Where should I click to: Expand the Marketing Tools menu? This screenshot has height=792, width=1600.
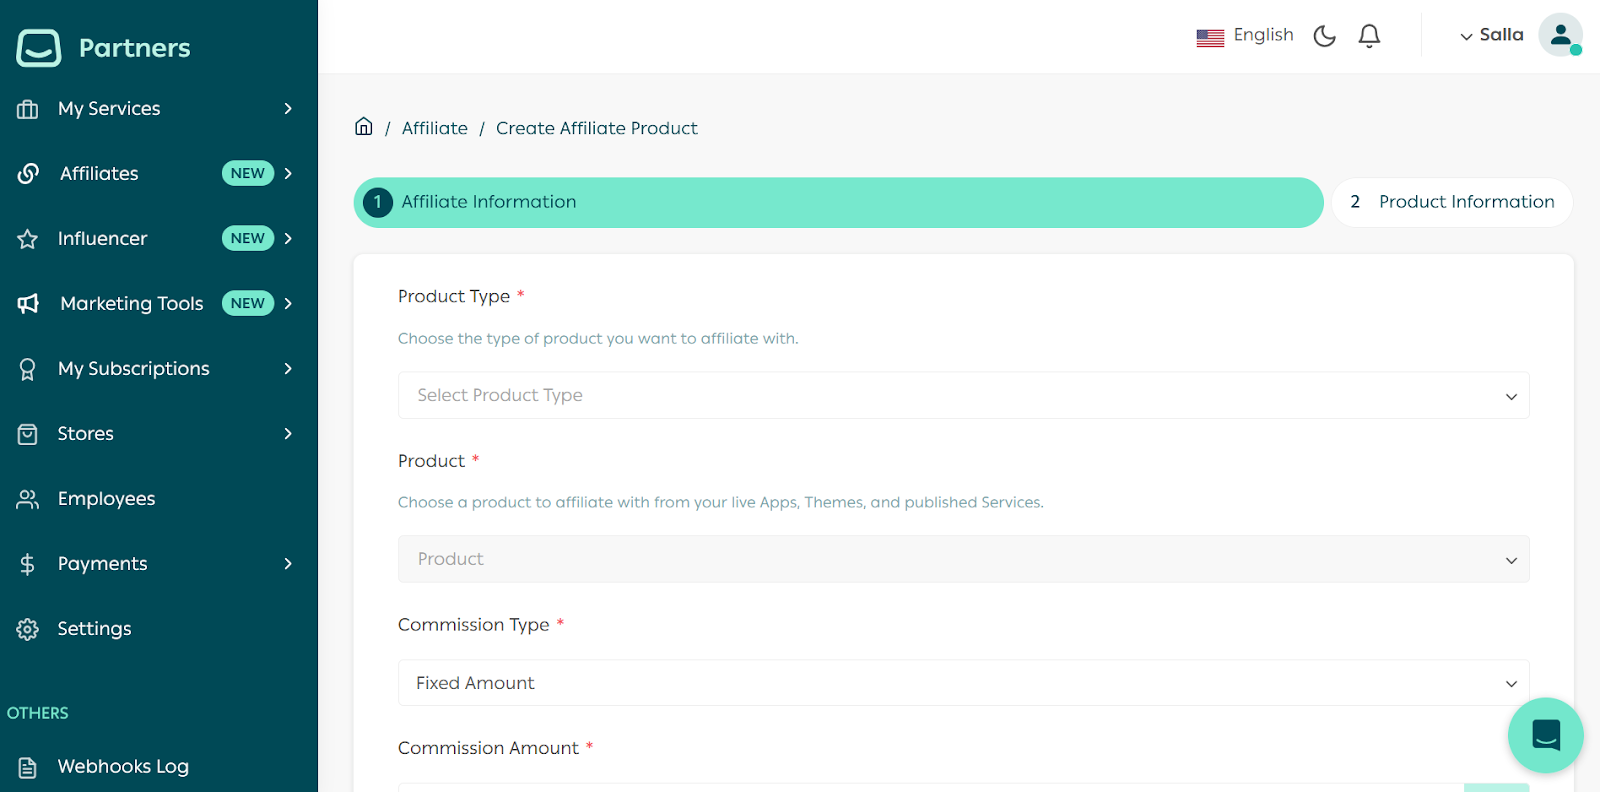point(156,304)
